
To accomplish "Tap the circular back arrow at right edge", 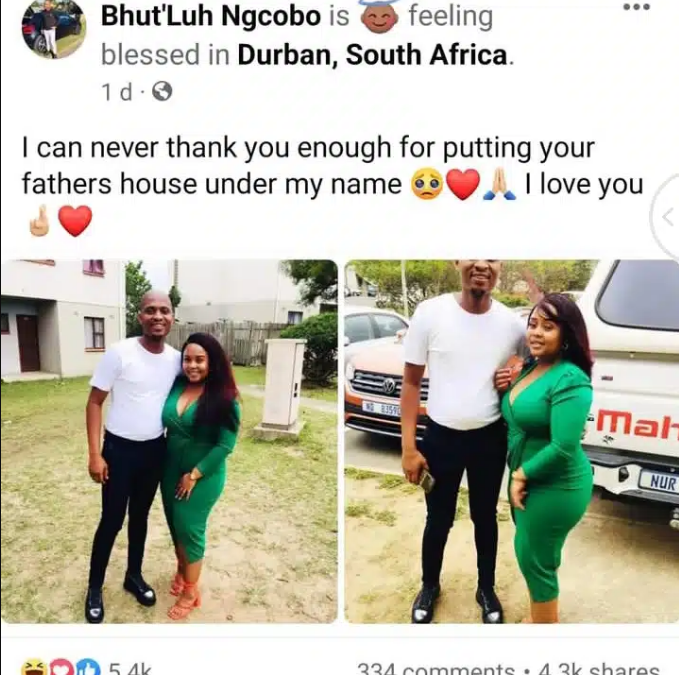I will point(666,217).
